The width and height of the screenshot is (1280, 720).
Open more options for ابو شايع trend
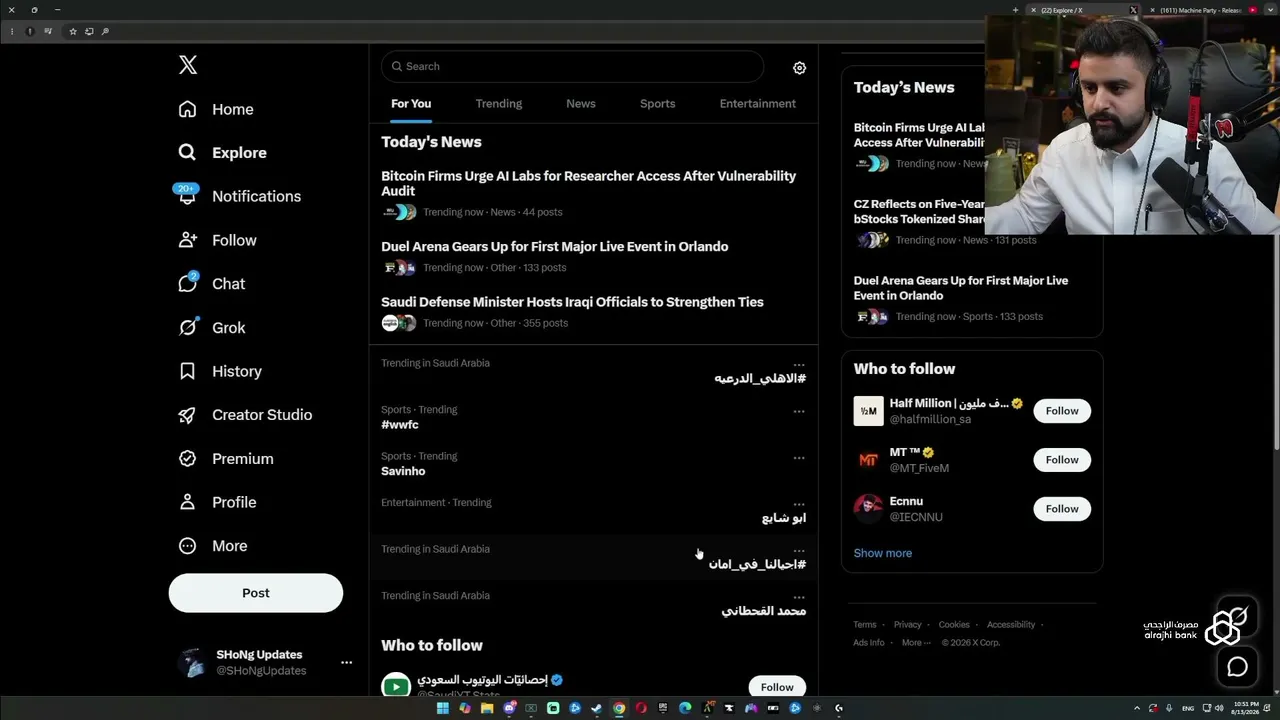tap(799, 504)
